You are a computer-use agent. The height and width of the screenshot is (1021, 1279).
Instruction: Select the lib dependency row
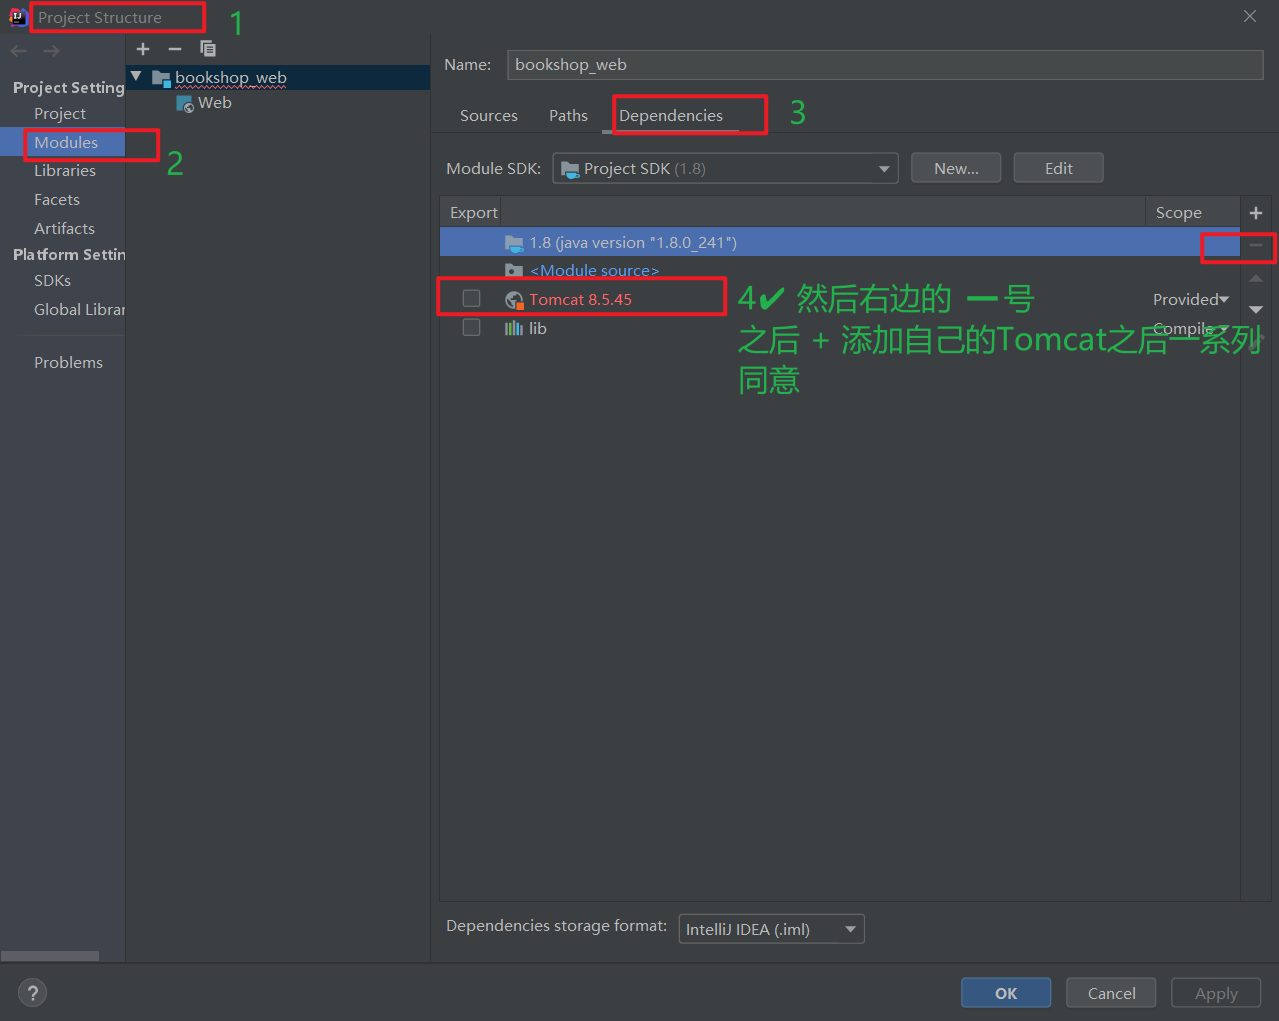(x=840, y=328)
